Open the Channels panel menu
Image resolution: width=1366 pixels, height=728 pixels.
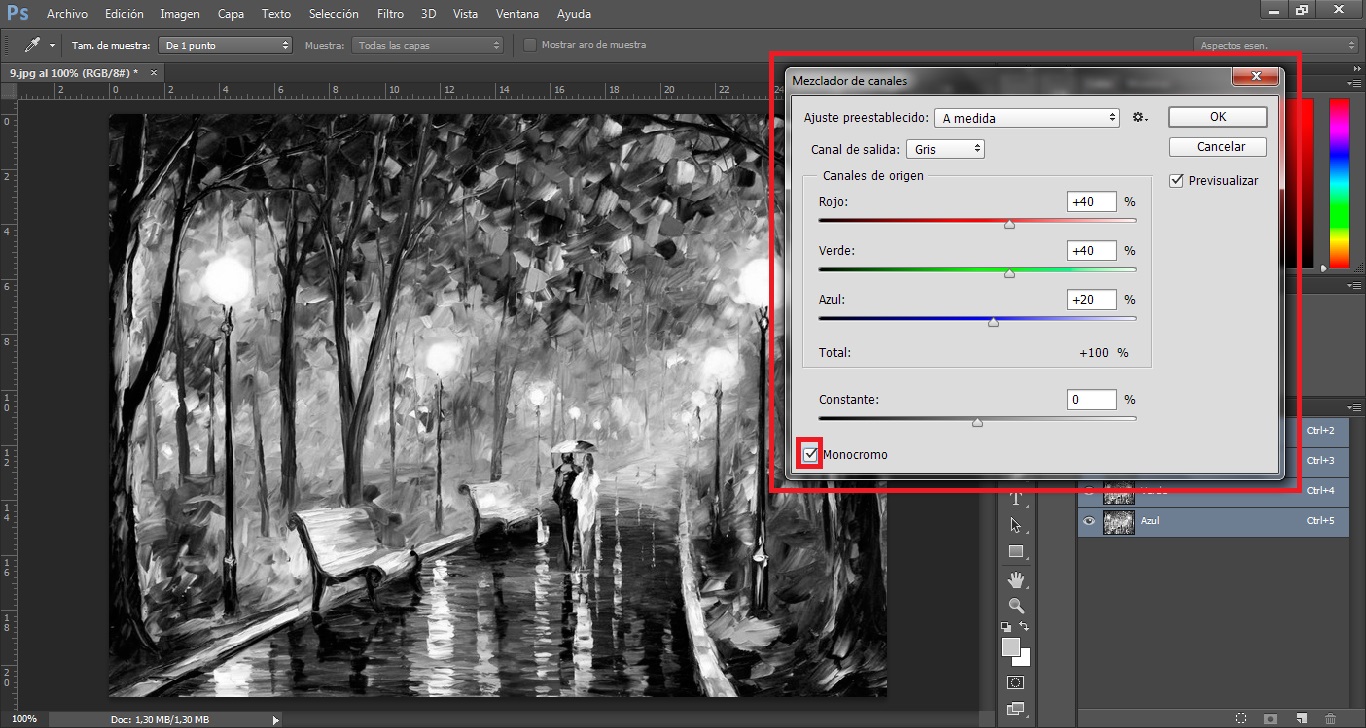pyautogui.click(x=1355, y=408)
